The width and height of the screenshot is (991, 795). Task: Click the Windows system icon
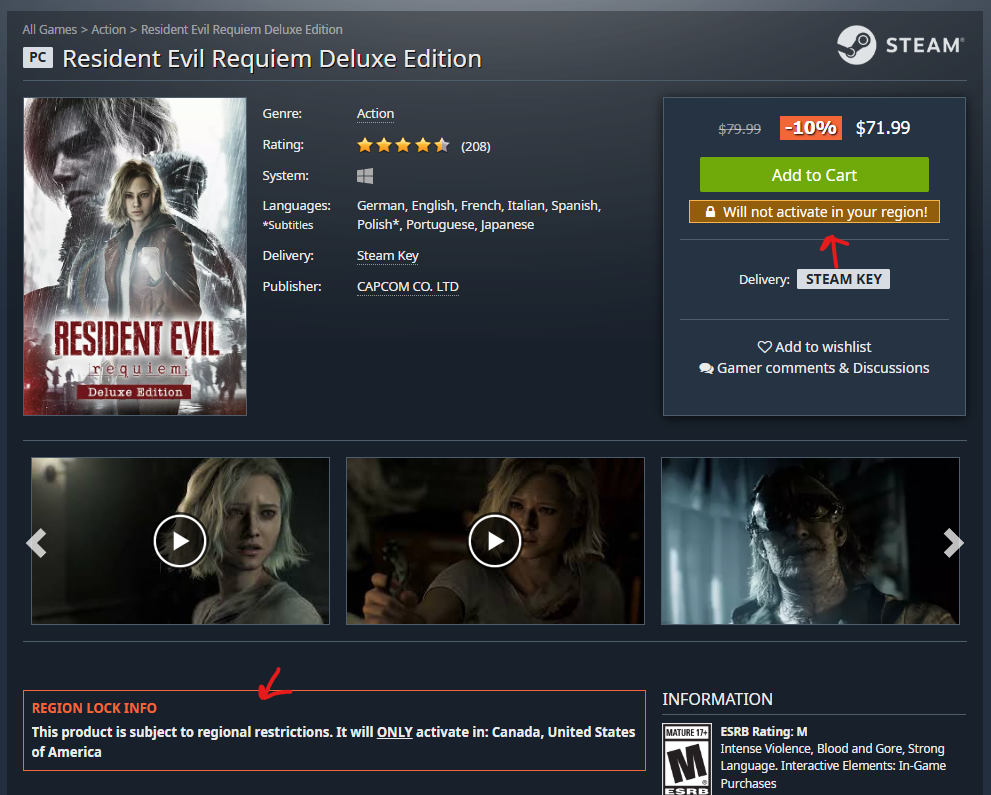coord(365,176)
